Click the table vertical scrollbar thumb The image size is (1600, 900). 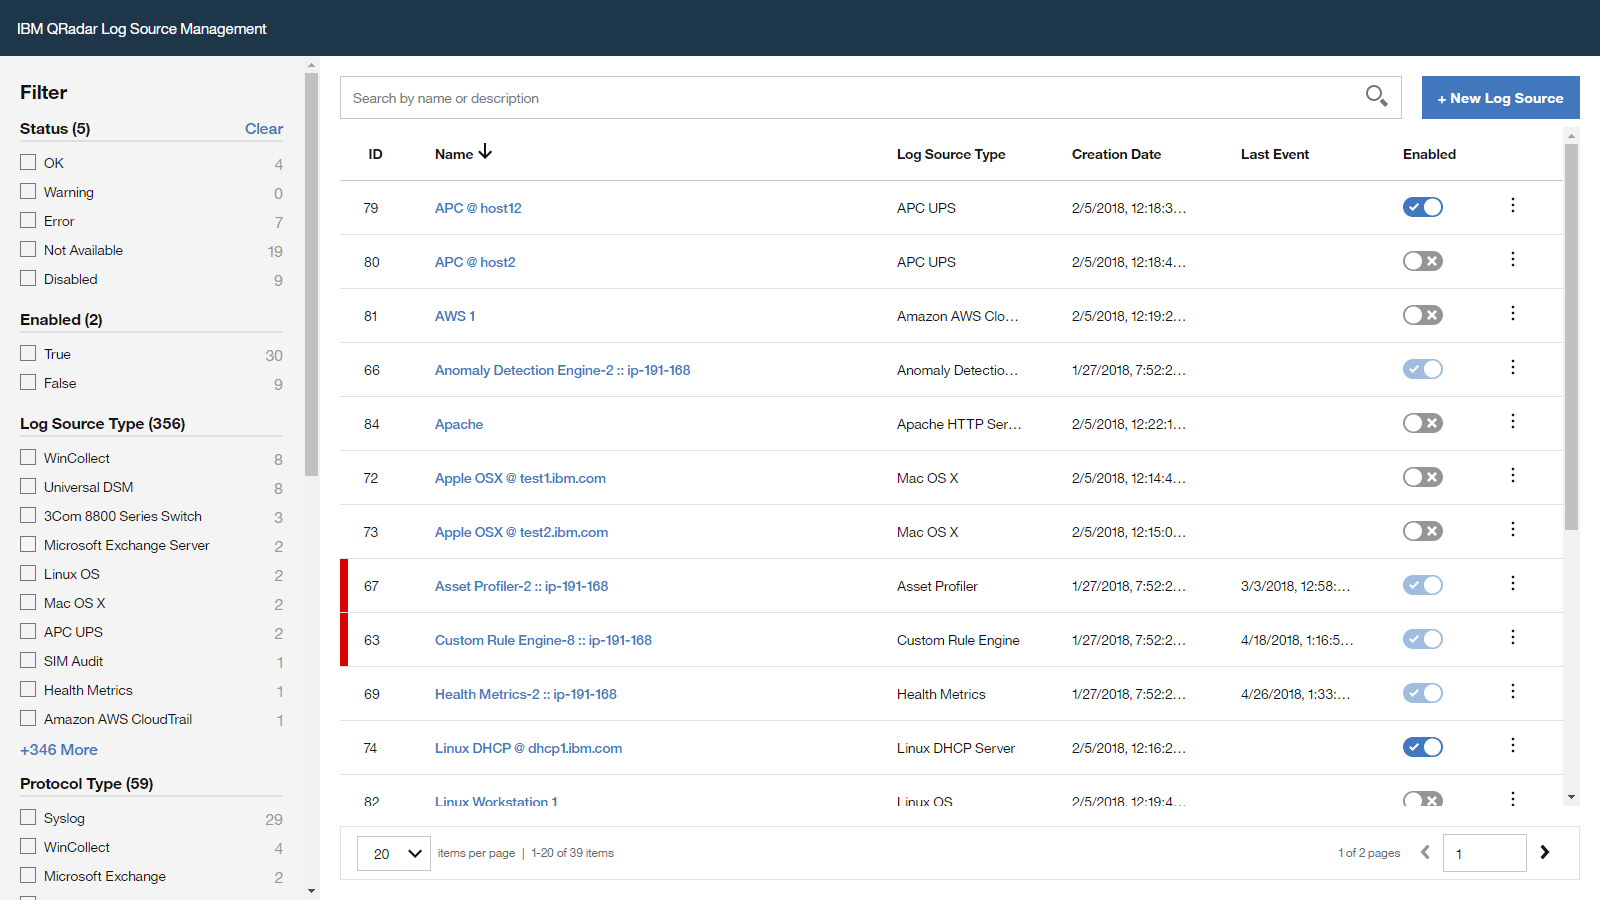pos(1571,336)
